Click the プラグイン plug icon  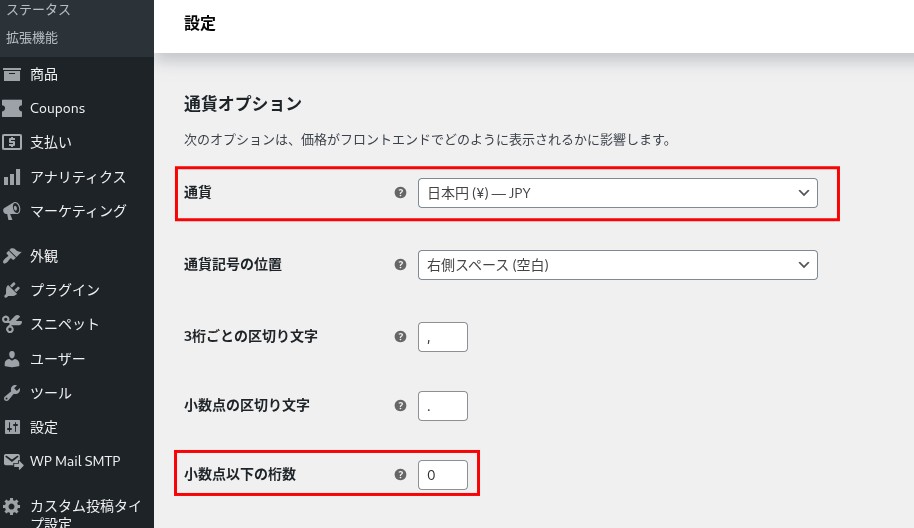pyautogui.click(x=13, y=290)
